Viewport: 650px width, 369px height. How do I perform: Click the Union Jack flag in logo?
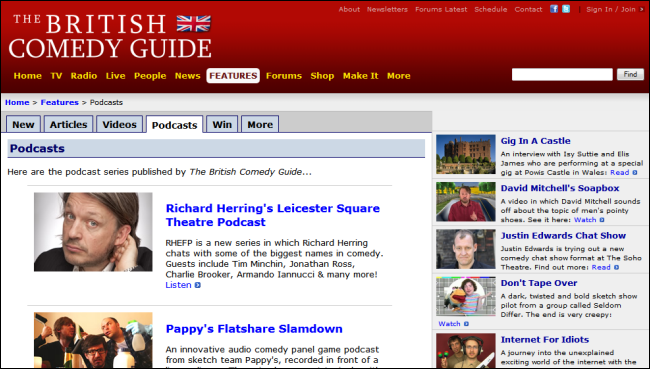pyautogui.click(x=194, y=24)
